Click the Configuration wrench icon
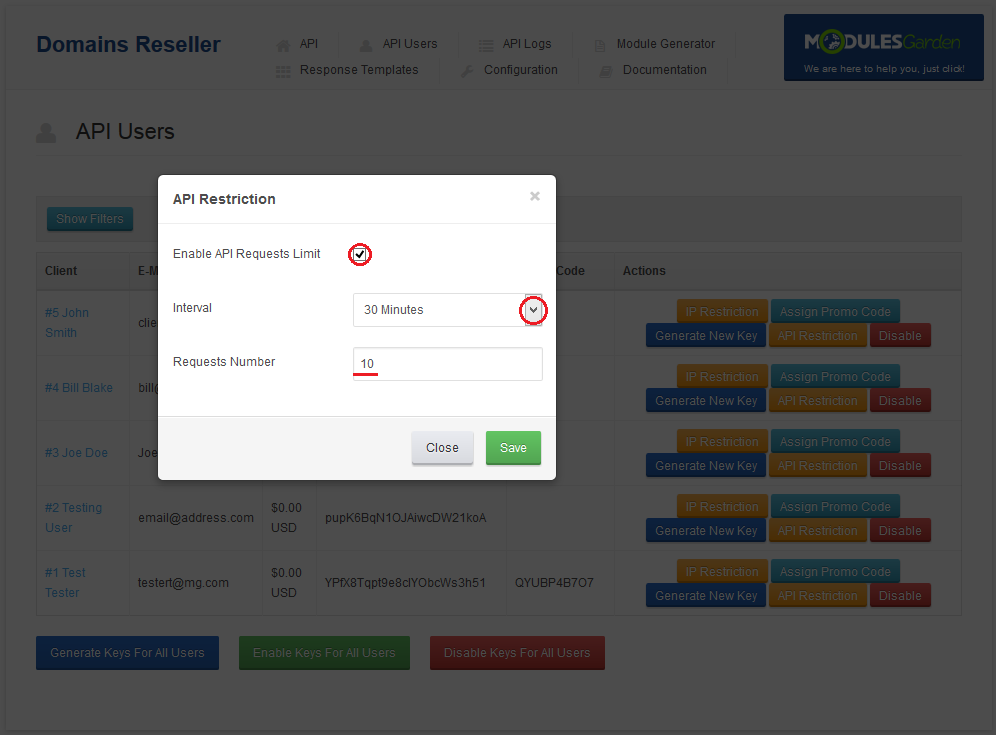The image size is (996, 735). [467, 71]
